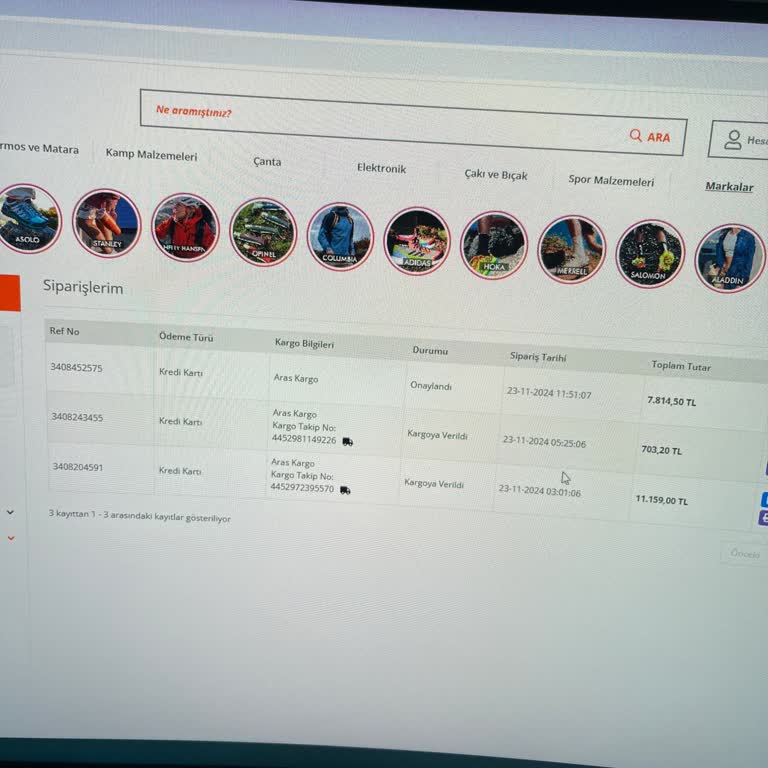Open the Columbia brand circle
Viewport: 768px width, 768px height.
(340, 237)
